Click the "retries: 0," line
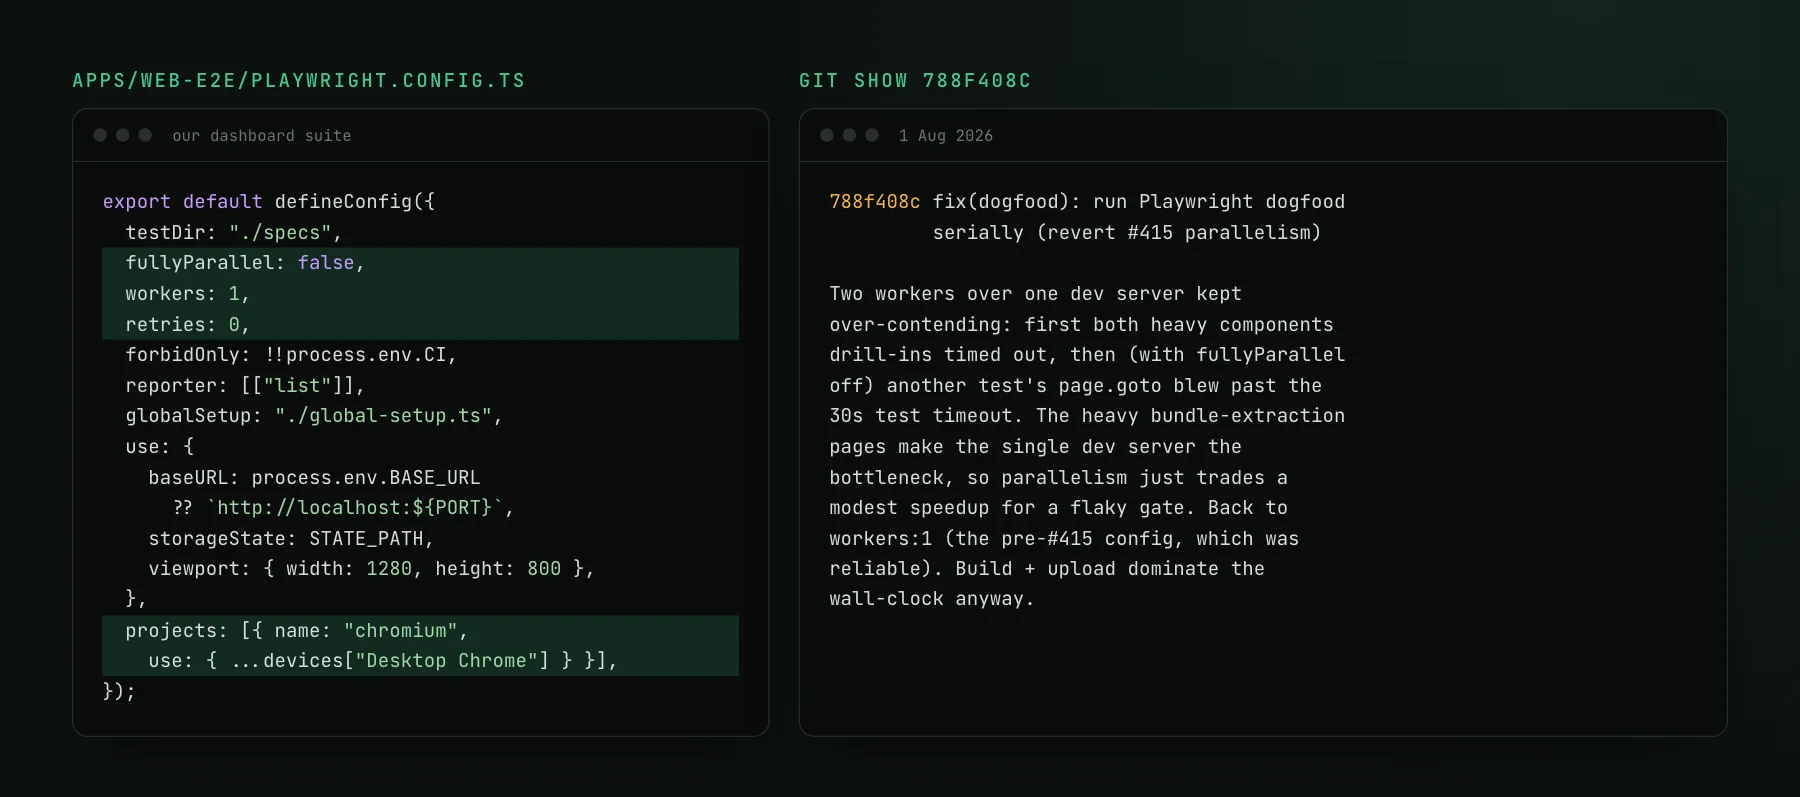Viewport: 1800px width, 797px height. (421, 325)
